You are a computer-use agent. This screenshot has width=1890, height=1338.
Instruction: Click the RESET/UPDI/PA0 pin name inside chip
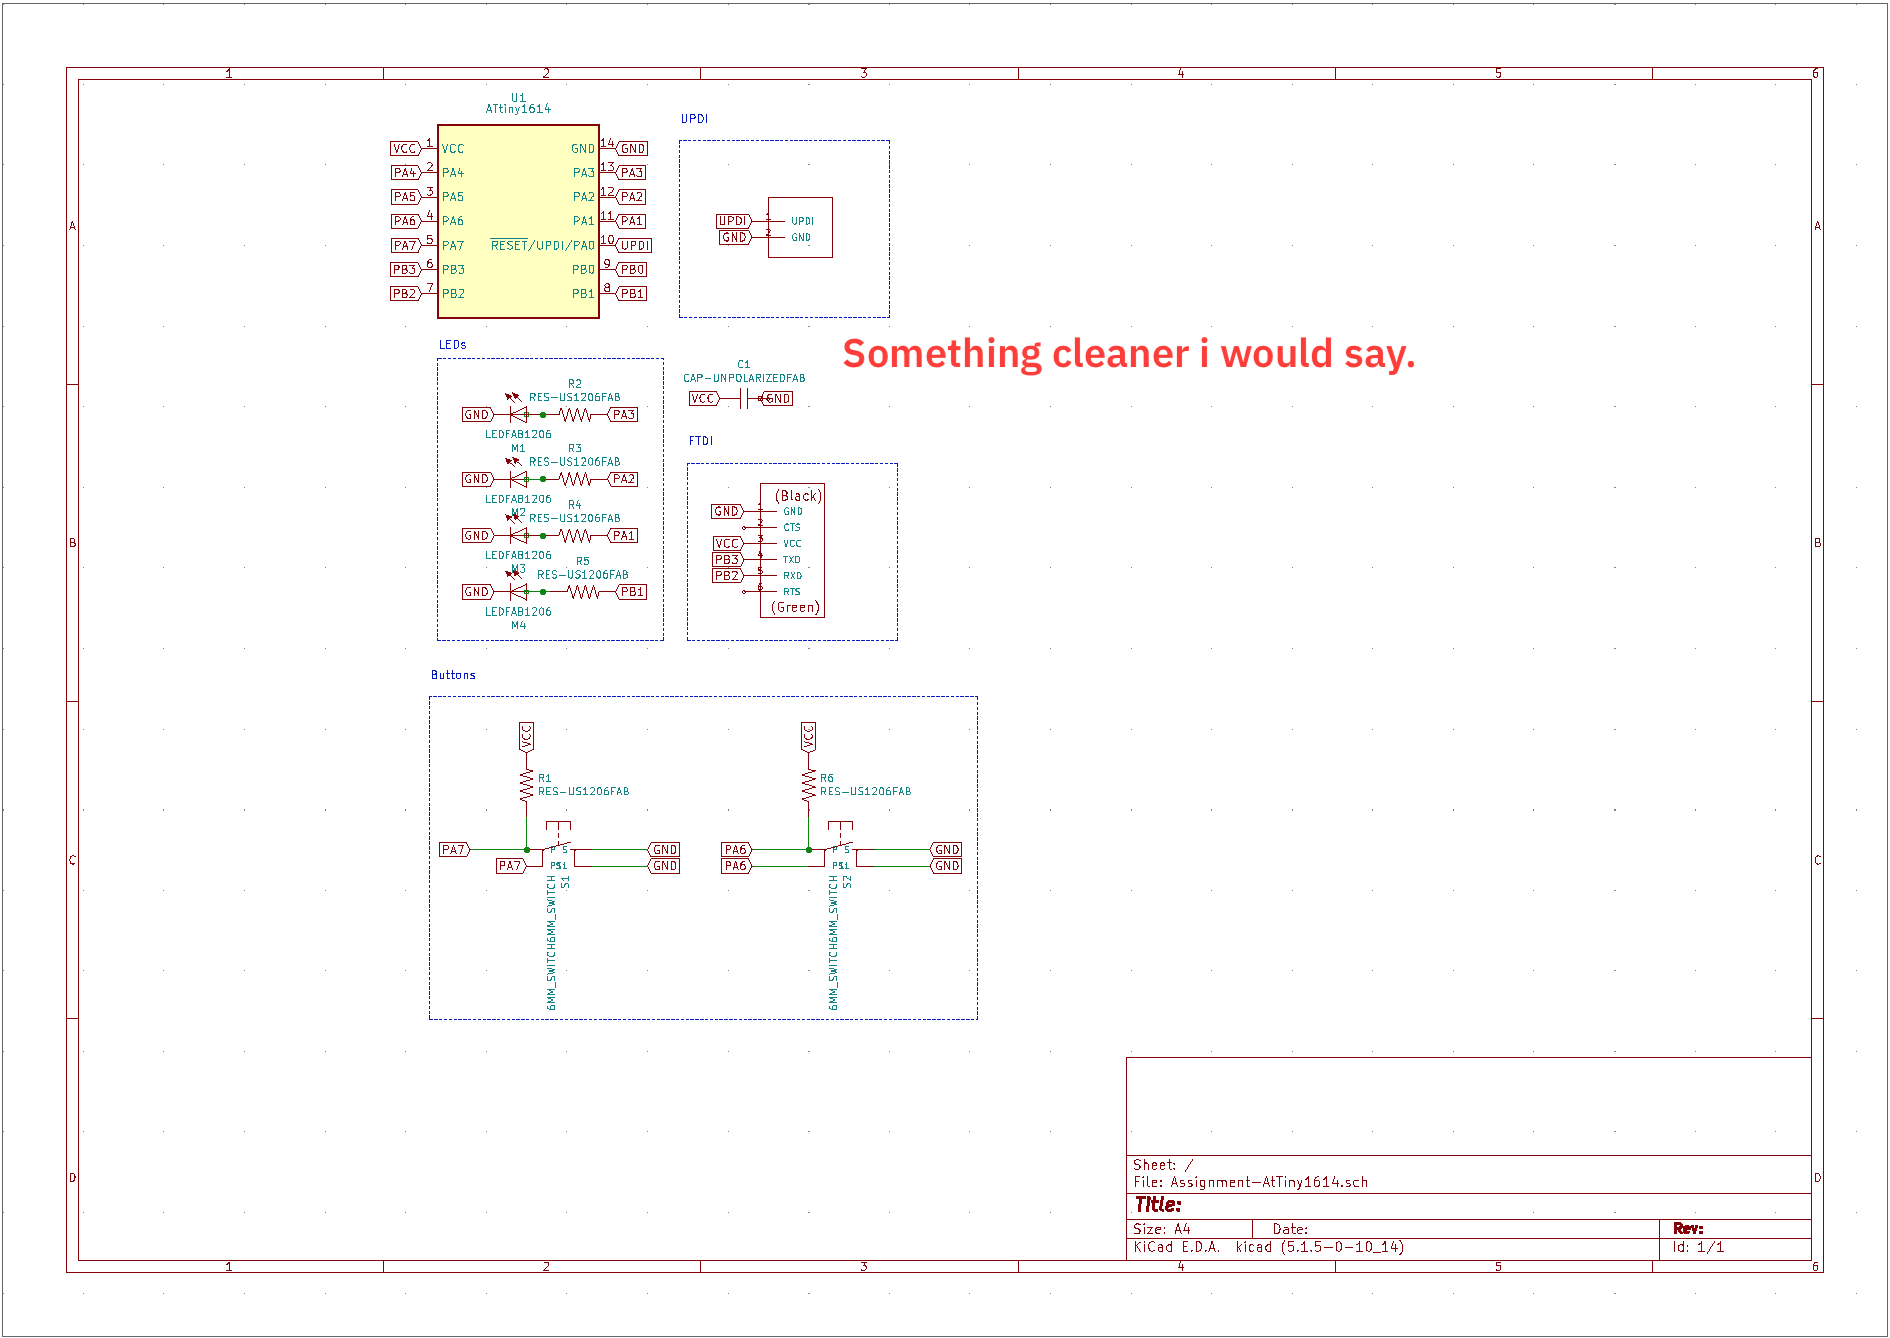coord(542,245)
